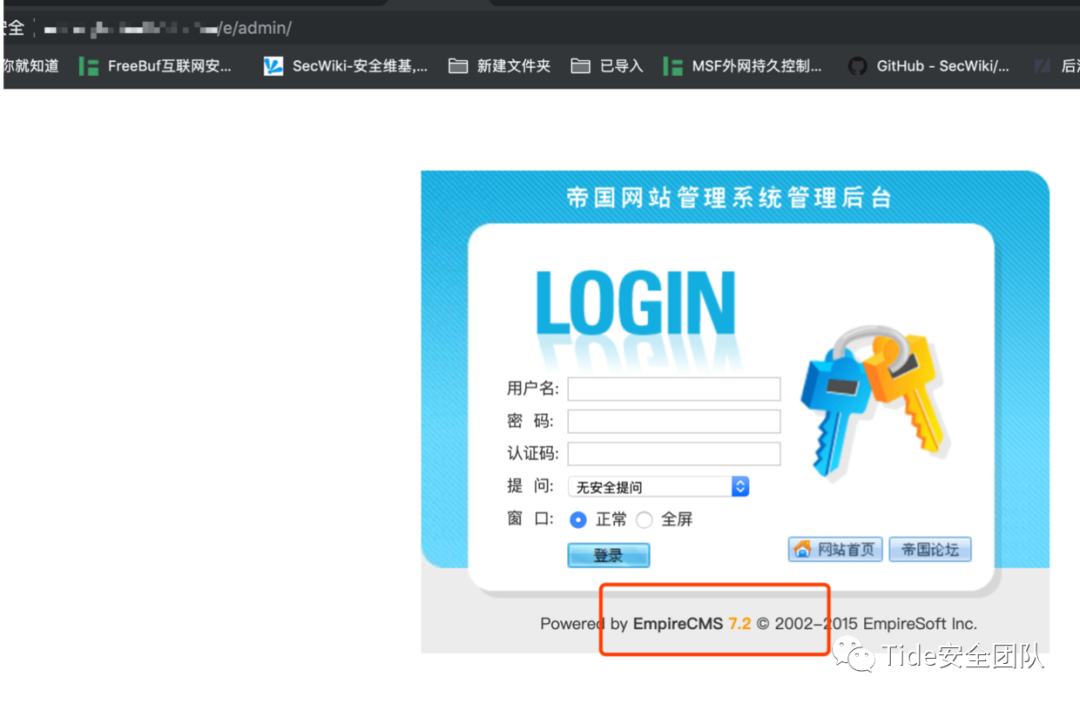Click the 登录 login button

(x=608, y=555)
